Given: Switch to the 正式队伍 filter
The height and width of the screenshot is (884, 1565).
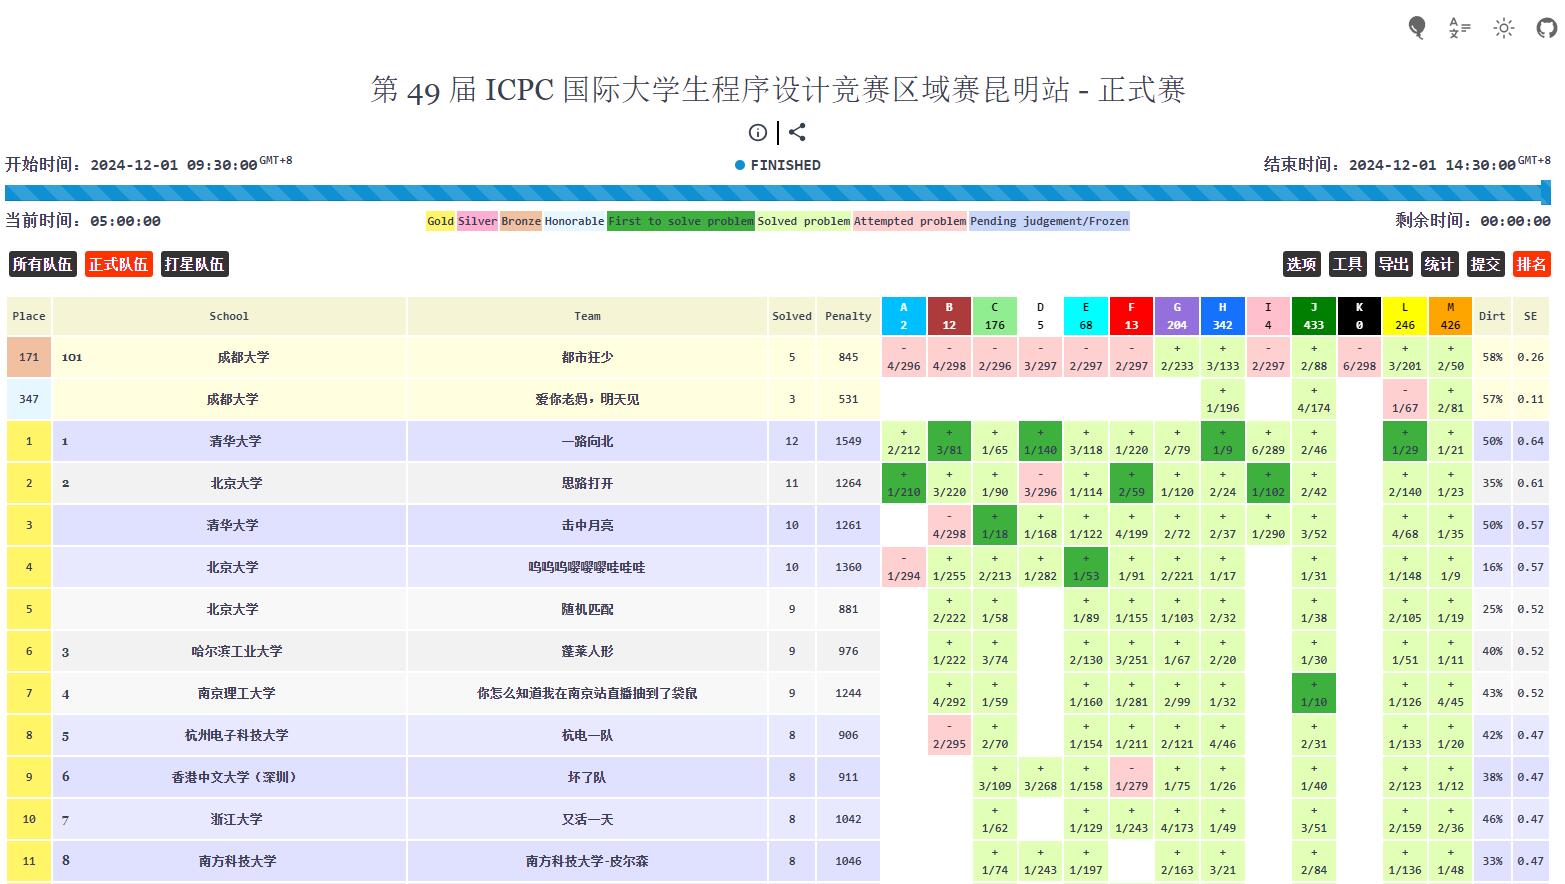Looking at the screenshot, I should pyautogui.click(x=118, y=264).
